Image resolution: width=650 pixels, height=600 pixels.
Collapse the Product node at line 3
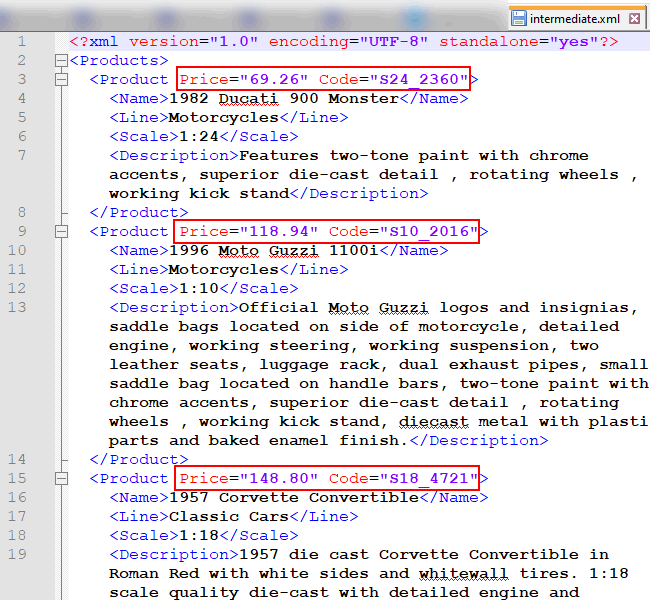pos(62,80)
